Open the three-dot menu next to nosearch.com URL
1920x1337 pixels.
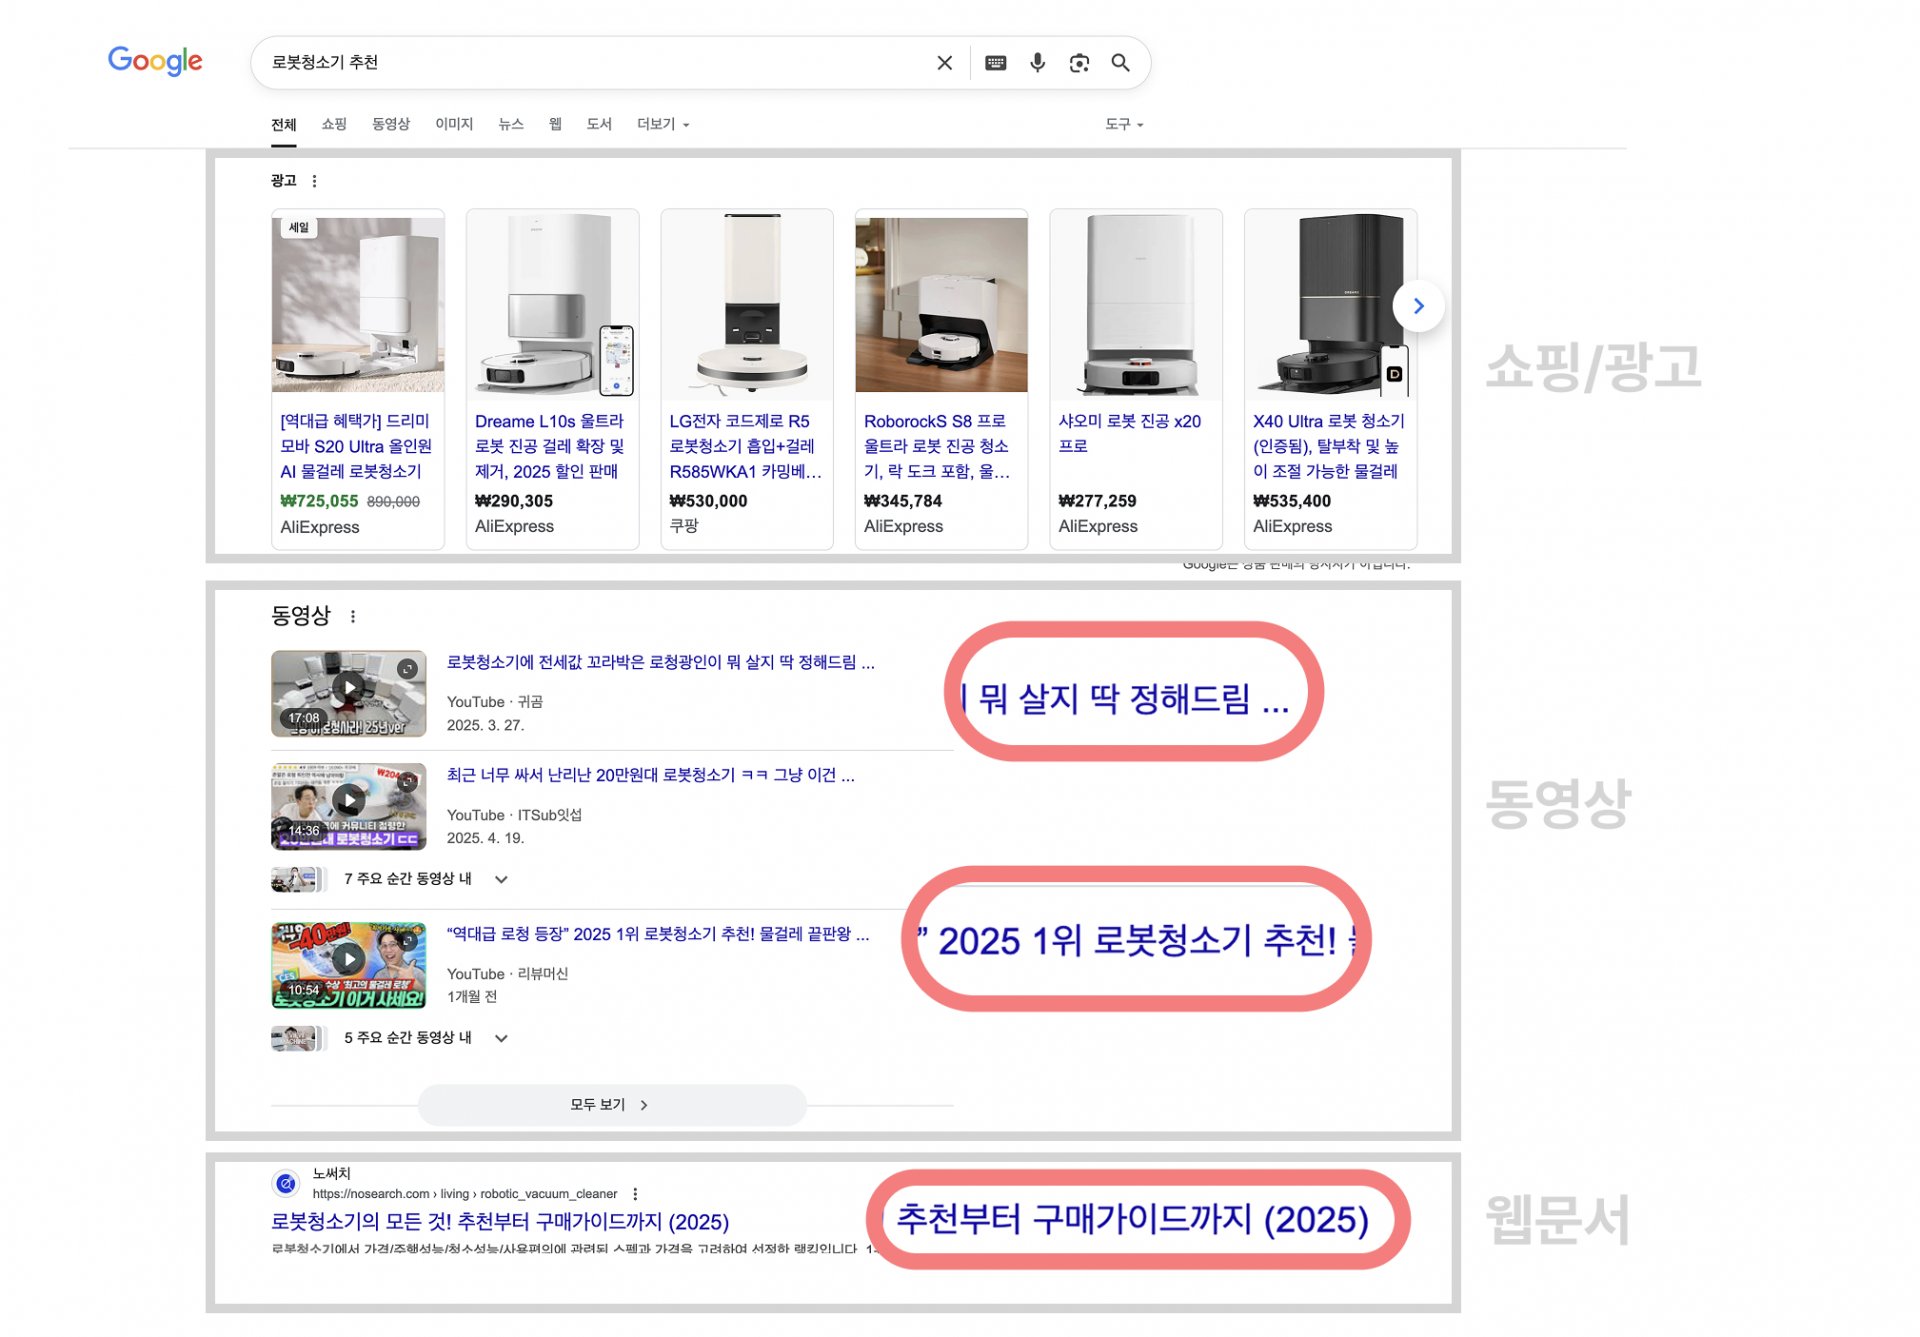coord(635,1194)
